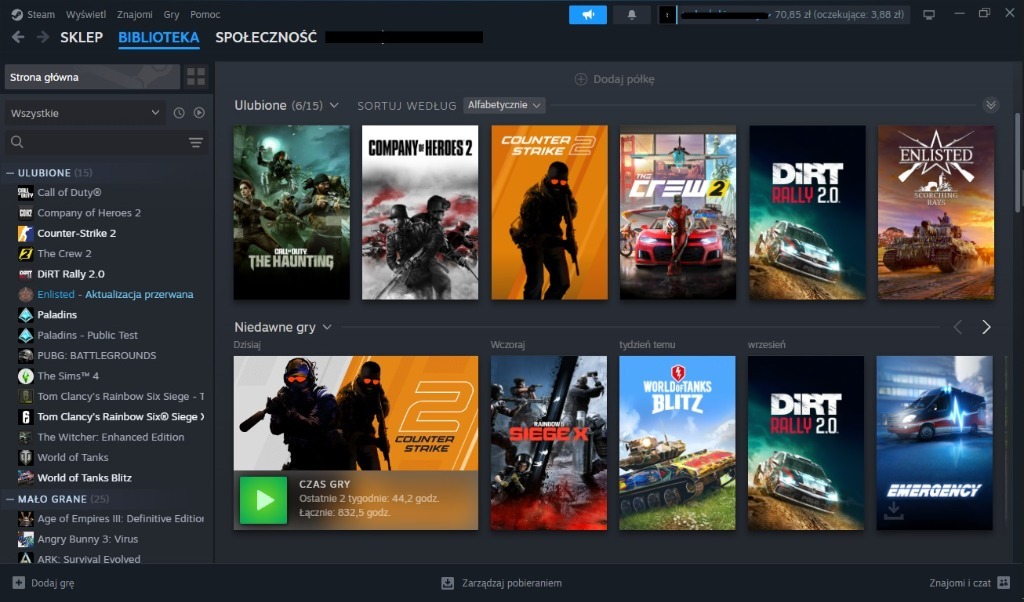This screenshot has width=1024, height=602.
Task: Collapse the Ulubione shelf double-chevron
Action: (x=991, y=105)
